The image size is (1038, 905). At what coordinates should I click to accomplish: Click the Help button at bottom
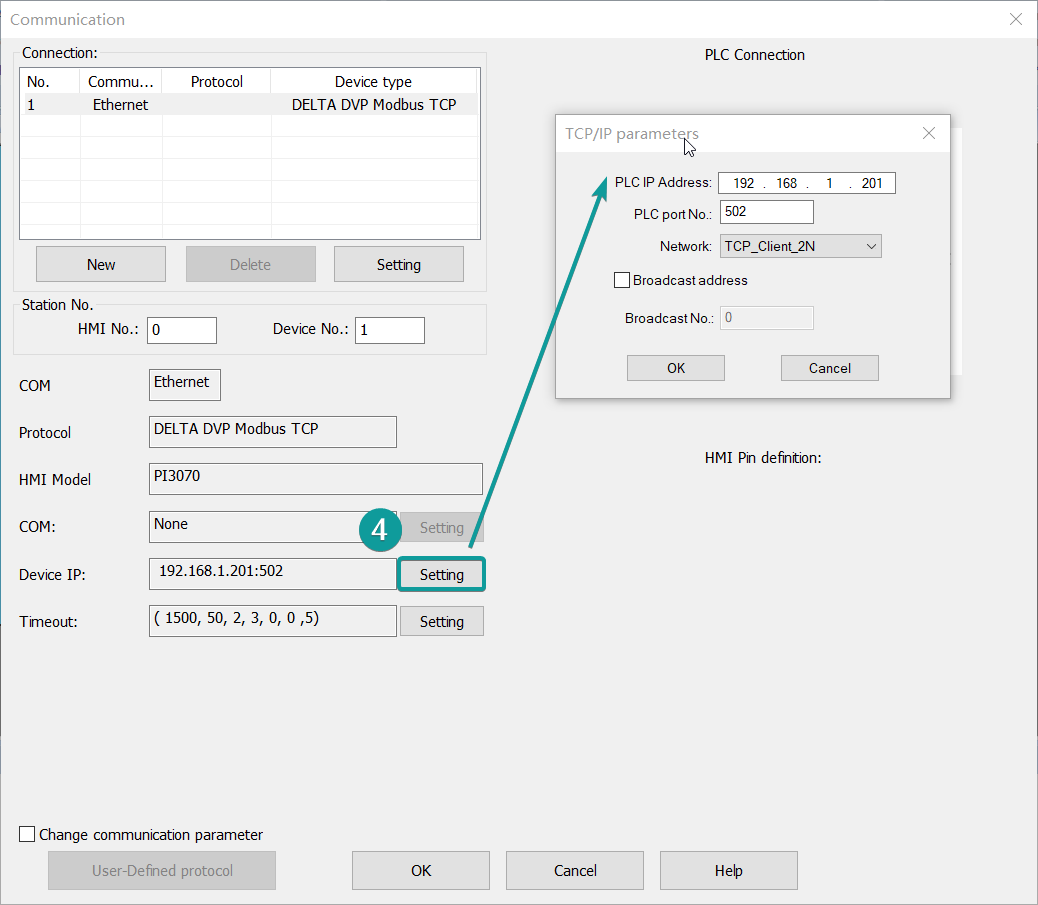[728, 870]
